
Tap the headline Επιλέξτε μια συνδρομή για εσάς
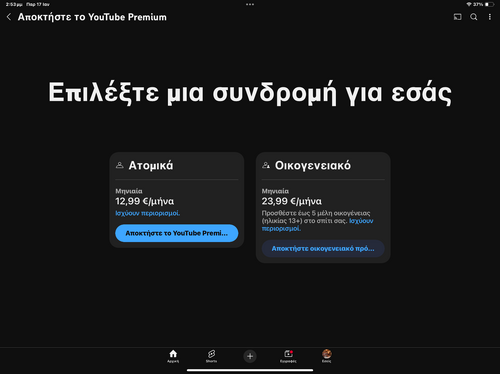pos(250,93)
